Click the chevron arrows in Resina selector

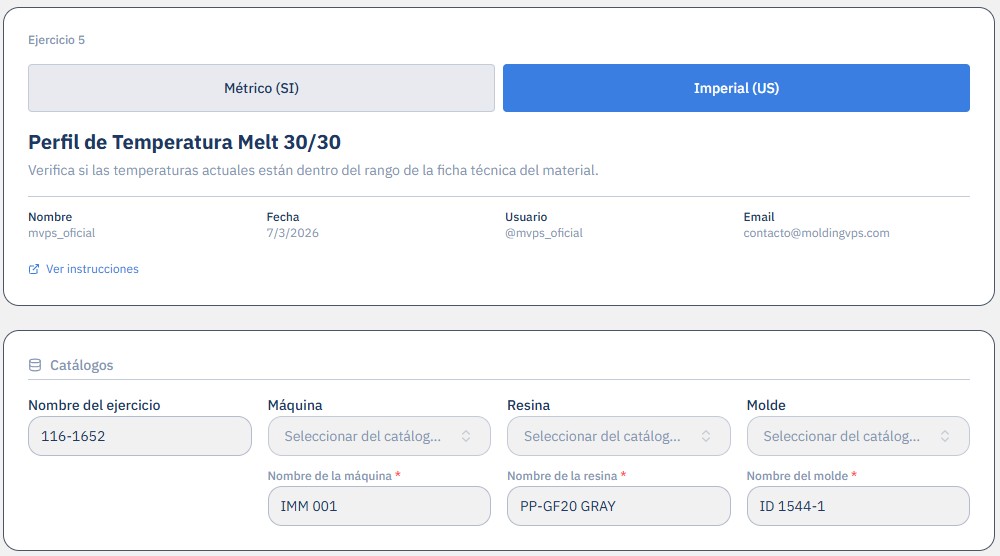click(706, 436)
